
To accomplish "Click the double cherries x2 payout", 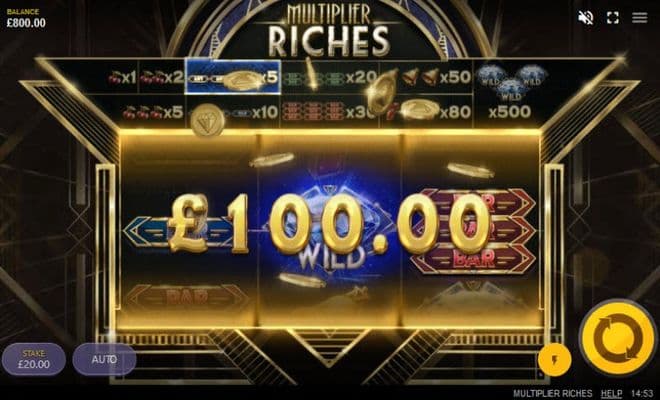I will tap(162, 77).
